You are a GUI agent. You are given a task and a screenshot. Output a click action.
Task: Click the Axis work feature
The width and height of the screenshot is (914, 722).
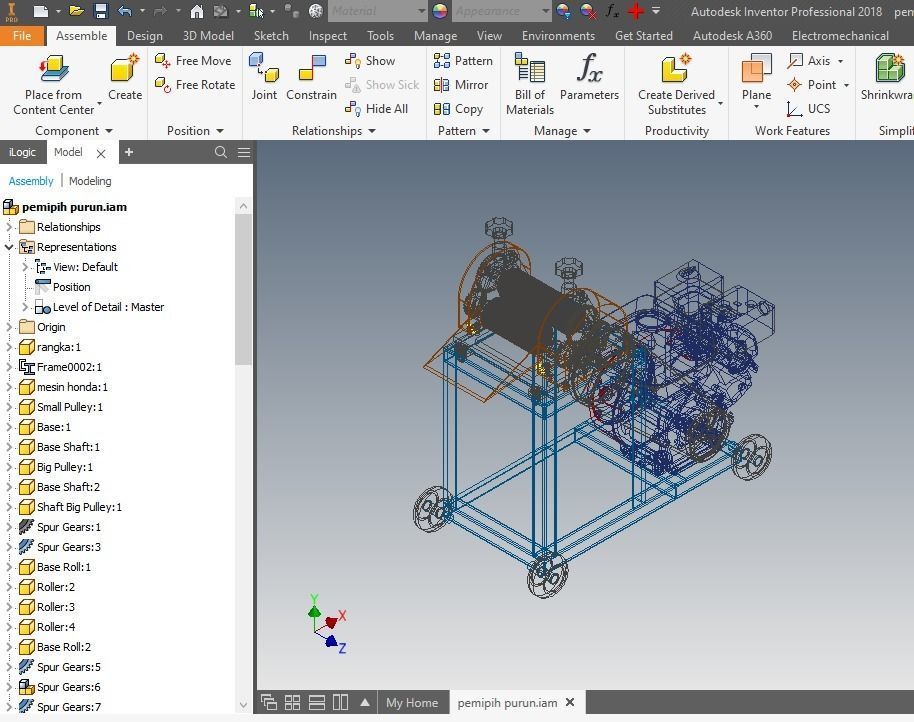point(808,61)
